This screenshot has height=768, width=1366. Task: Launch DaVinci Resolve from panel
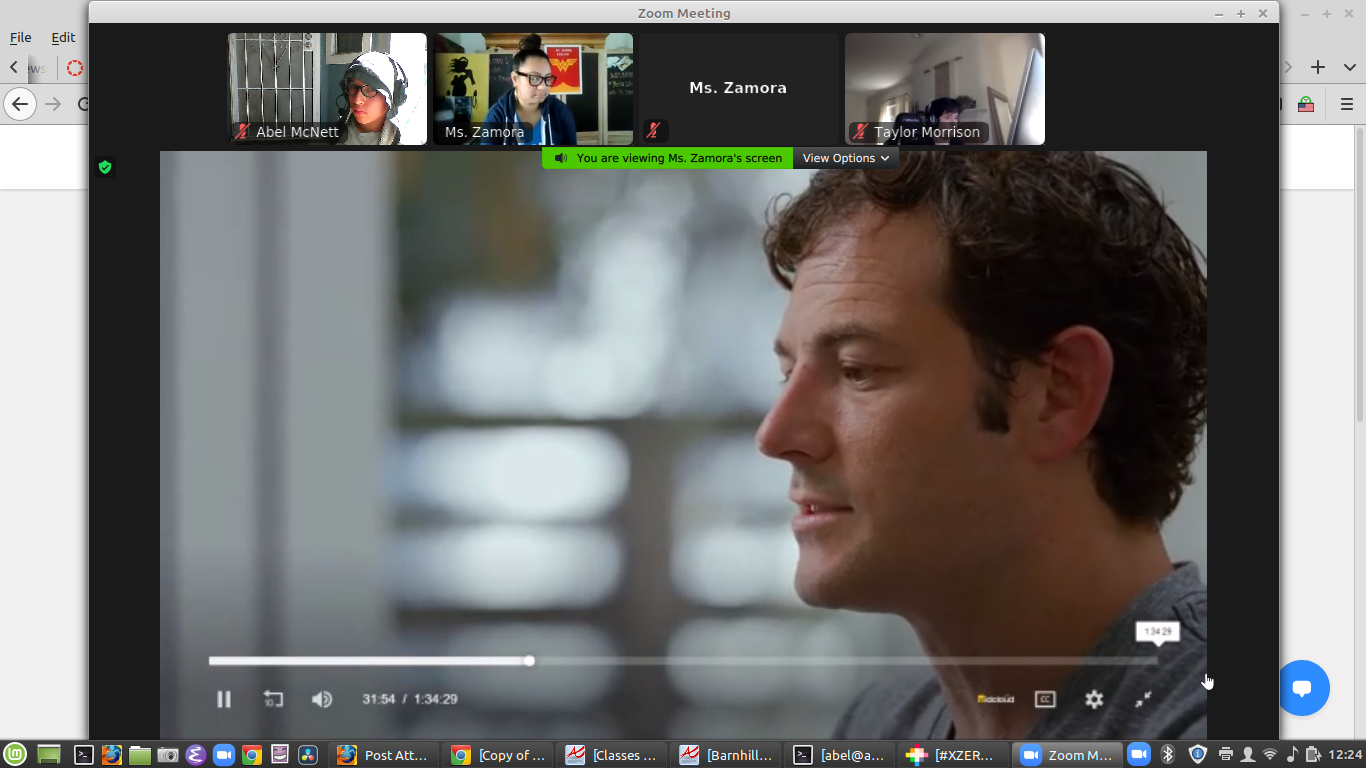[x=308, y=755]
